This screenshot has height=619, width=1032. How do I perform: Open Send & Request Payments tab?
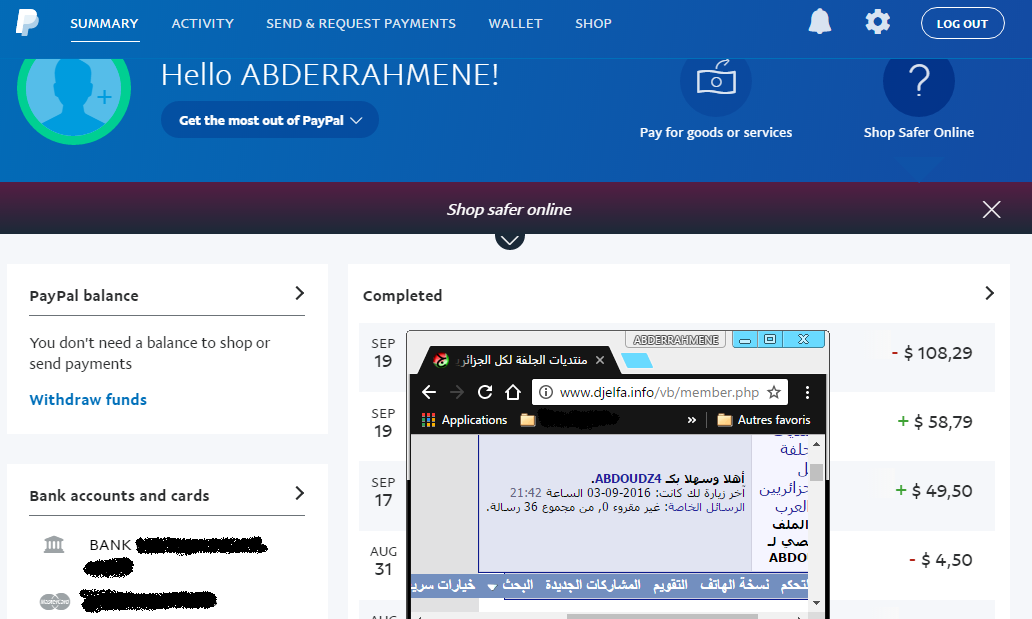[x=361, y=24]
